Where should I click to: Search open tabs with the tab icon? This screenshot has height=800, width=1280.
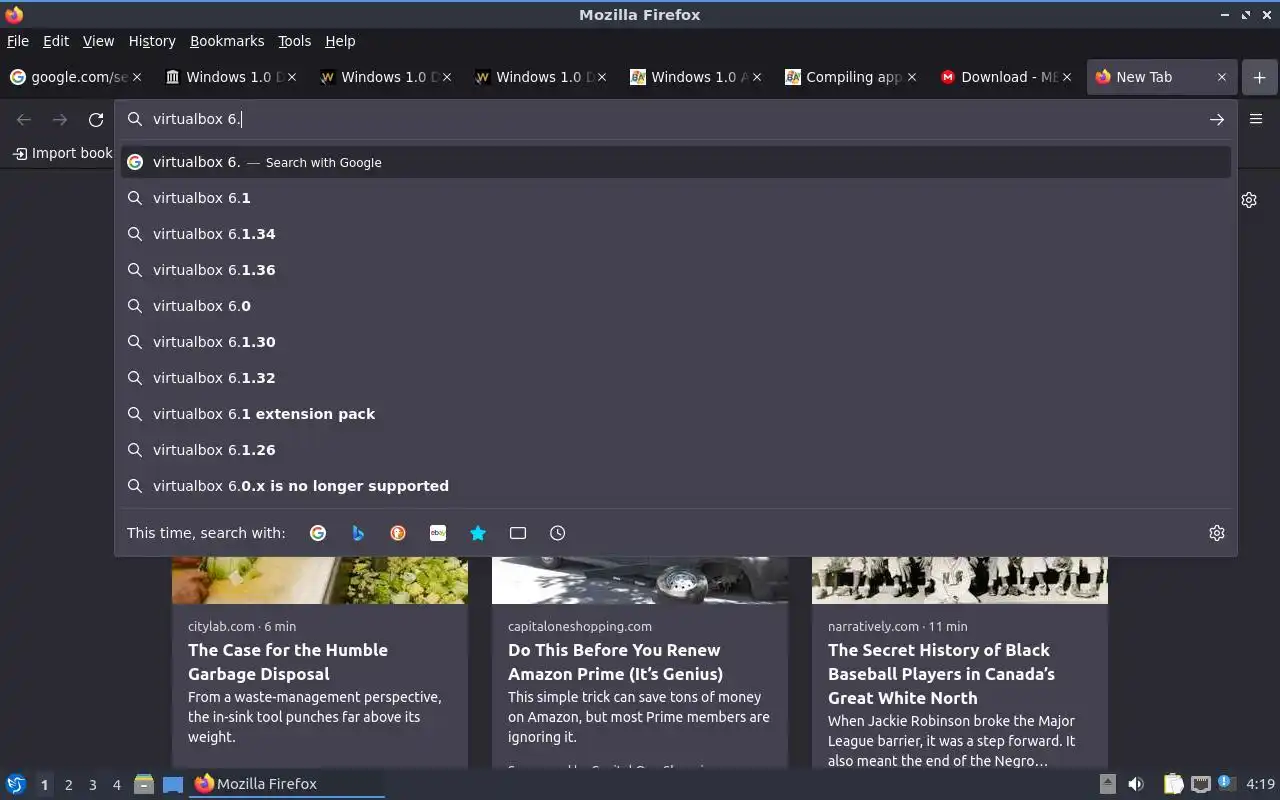pyautogui.click(x=518, y=533)
